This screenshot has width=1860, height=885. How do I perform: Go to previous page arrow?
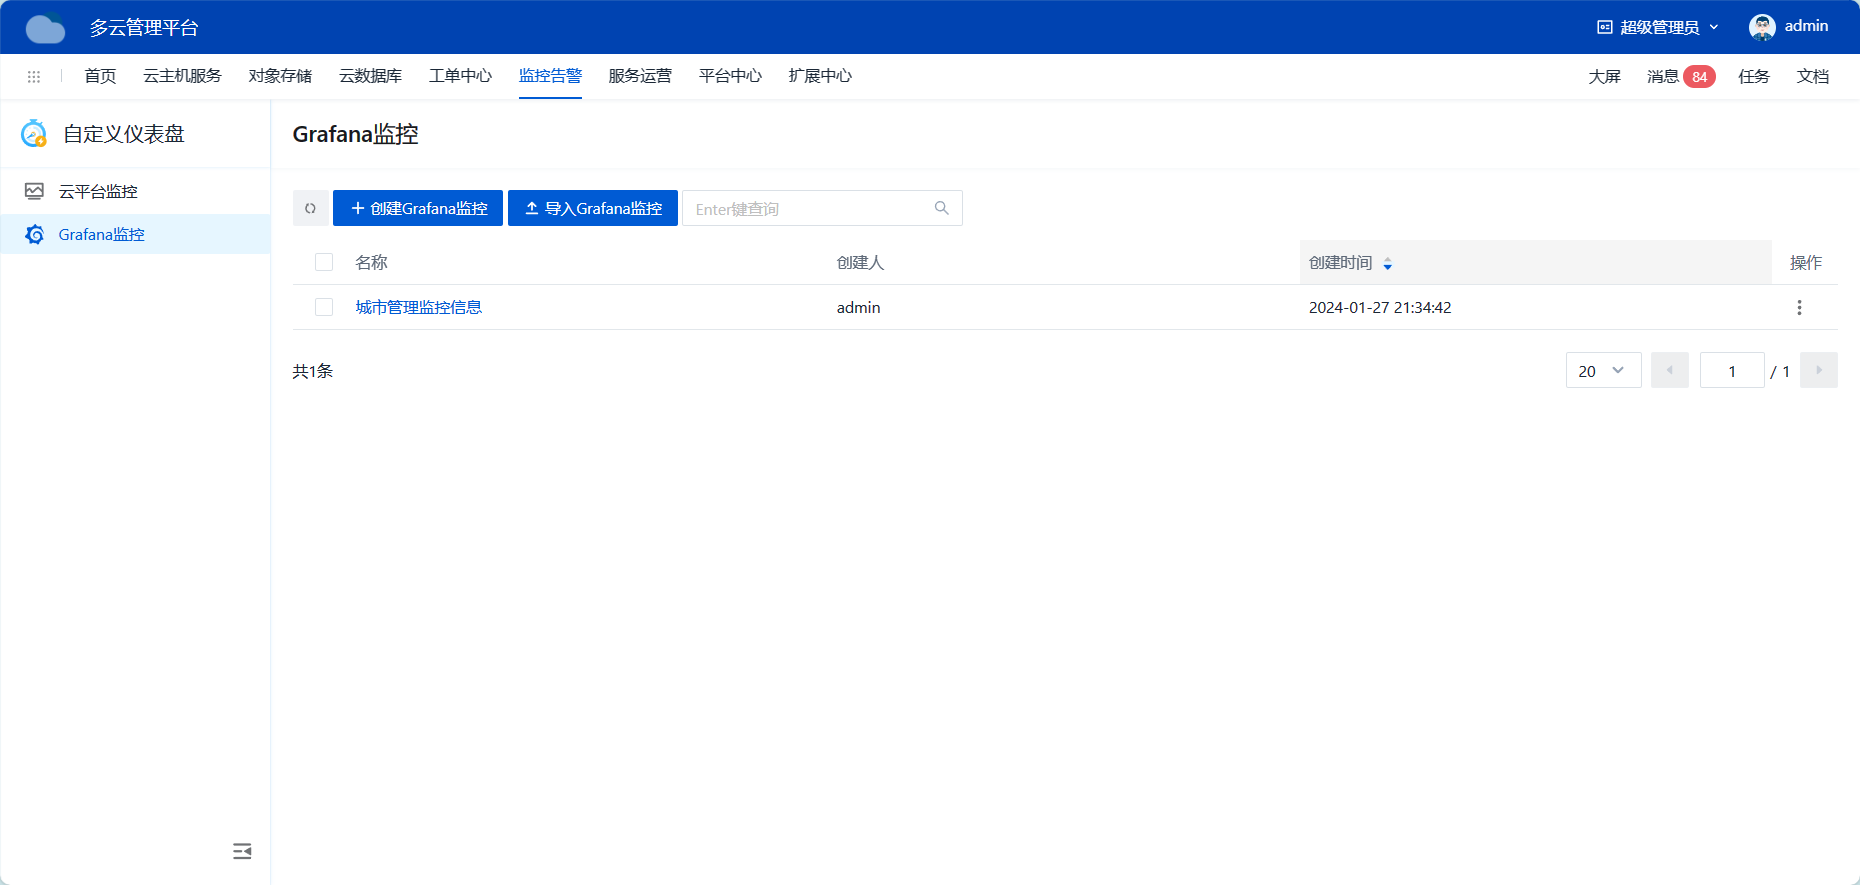click(x=1670, y=370)
